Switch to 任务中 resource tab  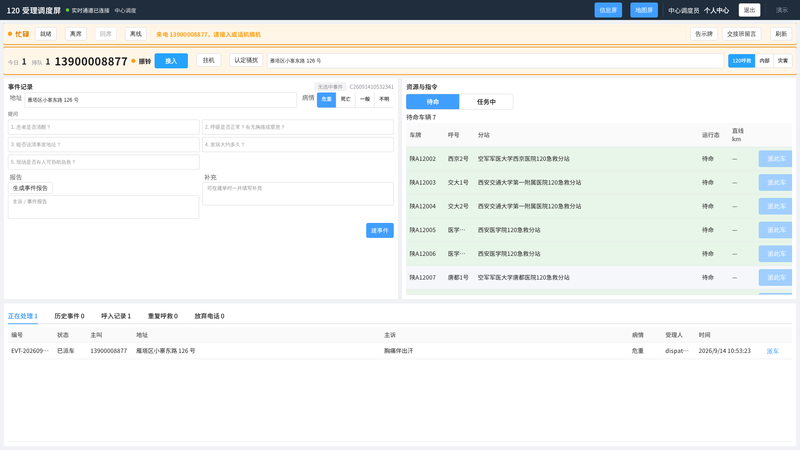pyautogui.click(x=486, y=102)
